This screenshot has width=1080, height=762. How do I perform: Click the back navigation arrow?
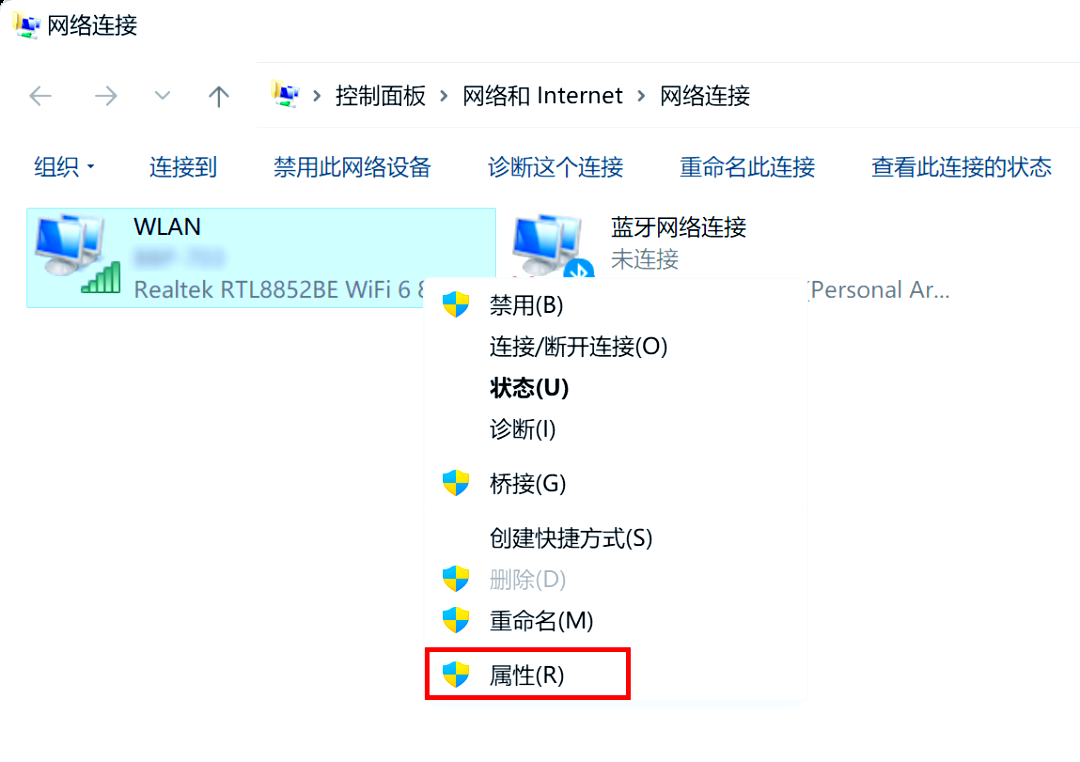(40, 96)
